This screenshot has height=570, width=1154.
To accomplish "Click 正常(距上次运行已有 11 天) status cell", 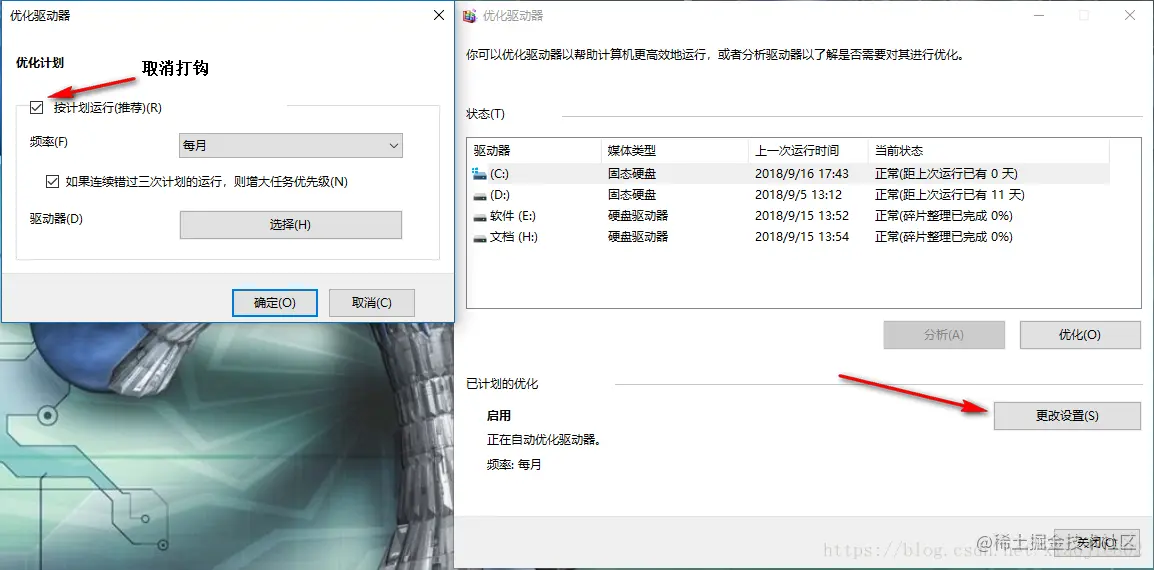I will click(x=949, y=195).
